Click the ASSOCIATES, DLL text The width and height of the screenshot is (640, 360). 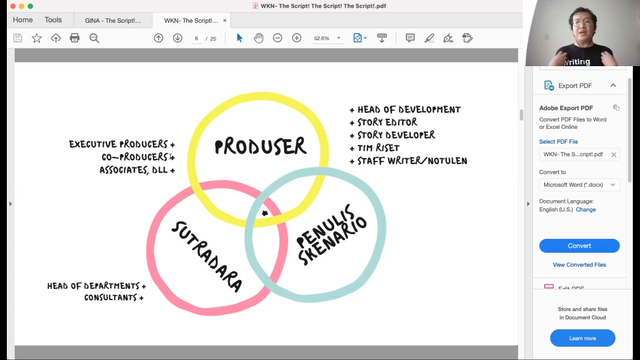134,170
